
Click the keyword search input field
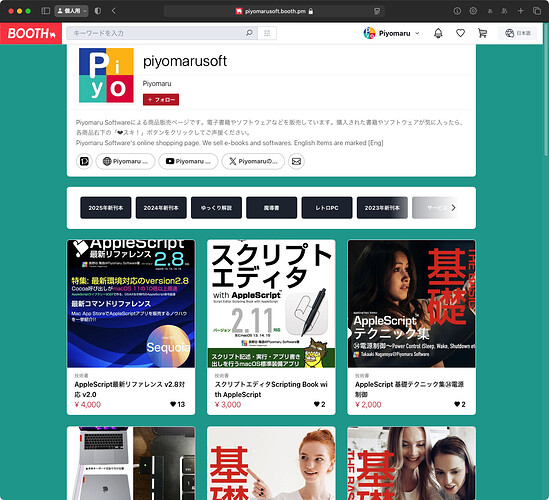[156, 33]
